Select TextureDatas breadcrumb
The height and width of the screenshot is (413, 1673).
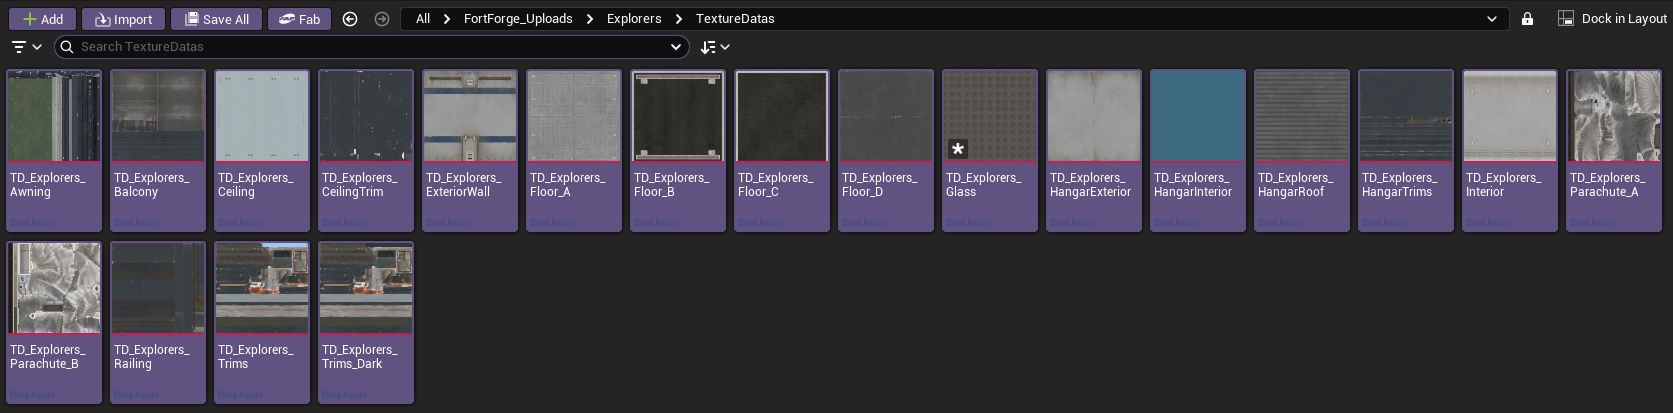735,19
